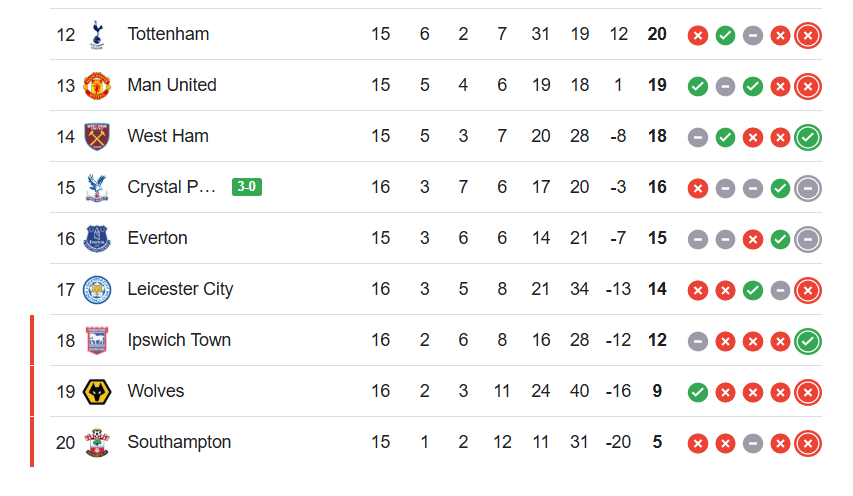Click Everton's latest ringed draw icon
This screenshot has height=496, width=853.
coord(808,239)
